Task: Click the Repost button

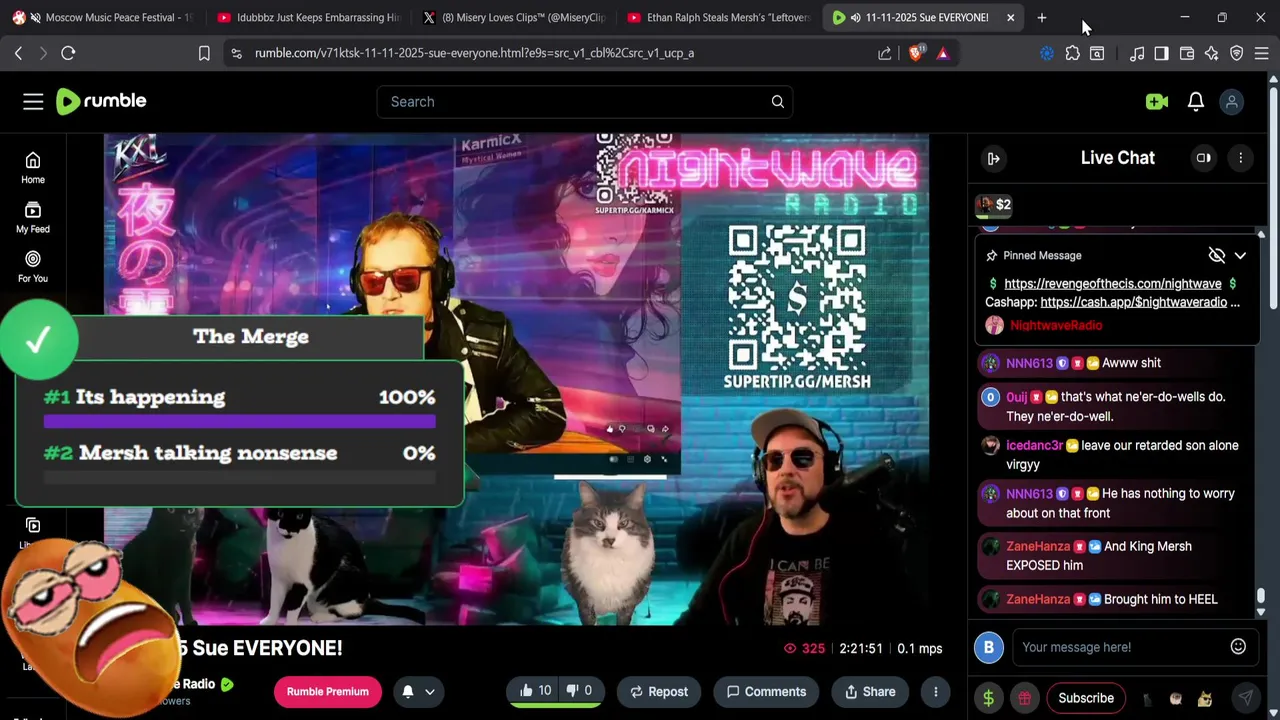Action: (659, 691)
